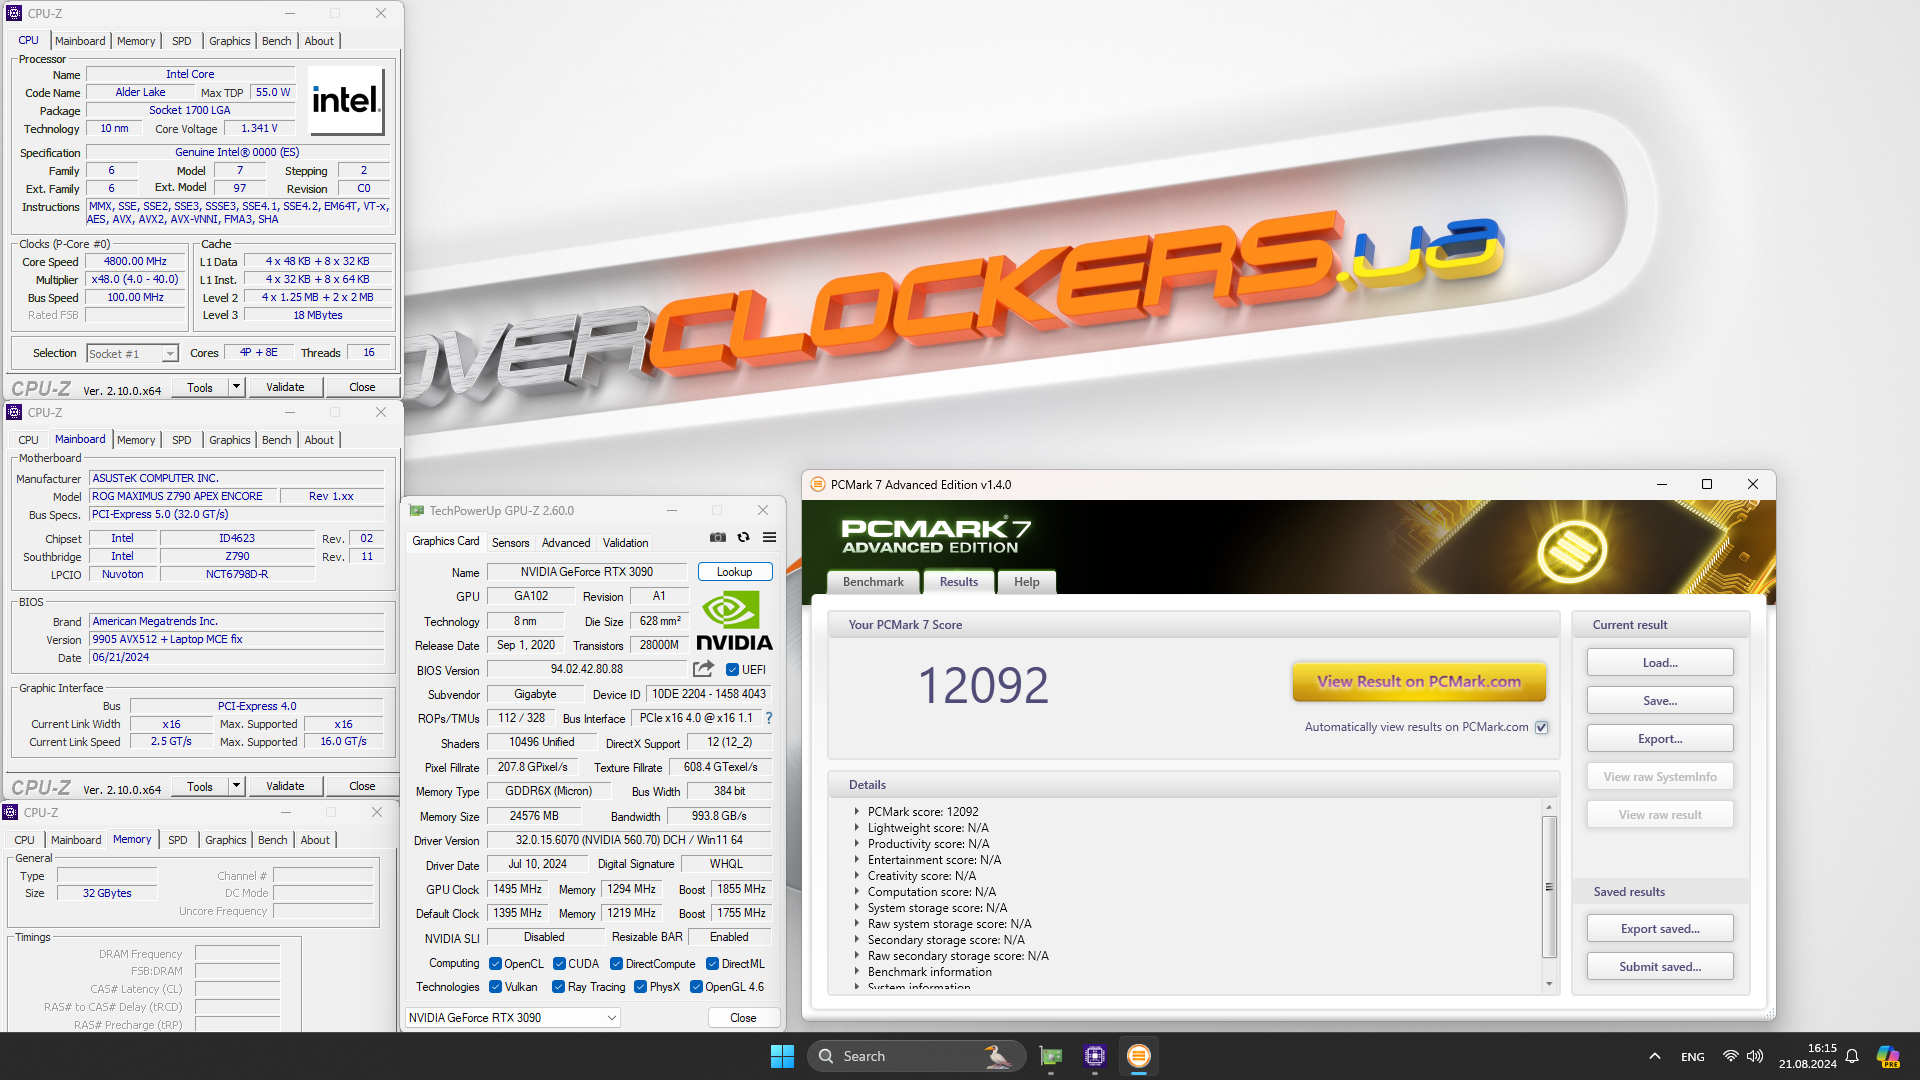Viewport: 1920px width, 1080px height.
Task: Open the GPU-Z hamburger menu
Action: [x=770, y=537]
